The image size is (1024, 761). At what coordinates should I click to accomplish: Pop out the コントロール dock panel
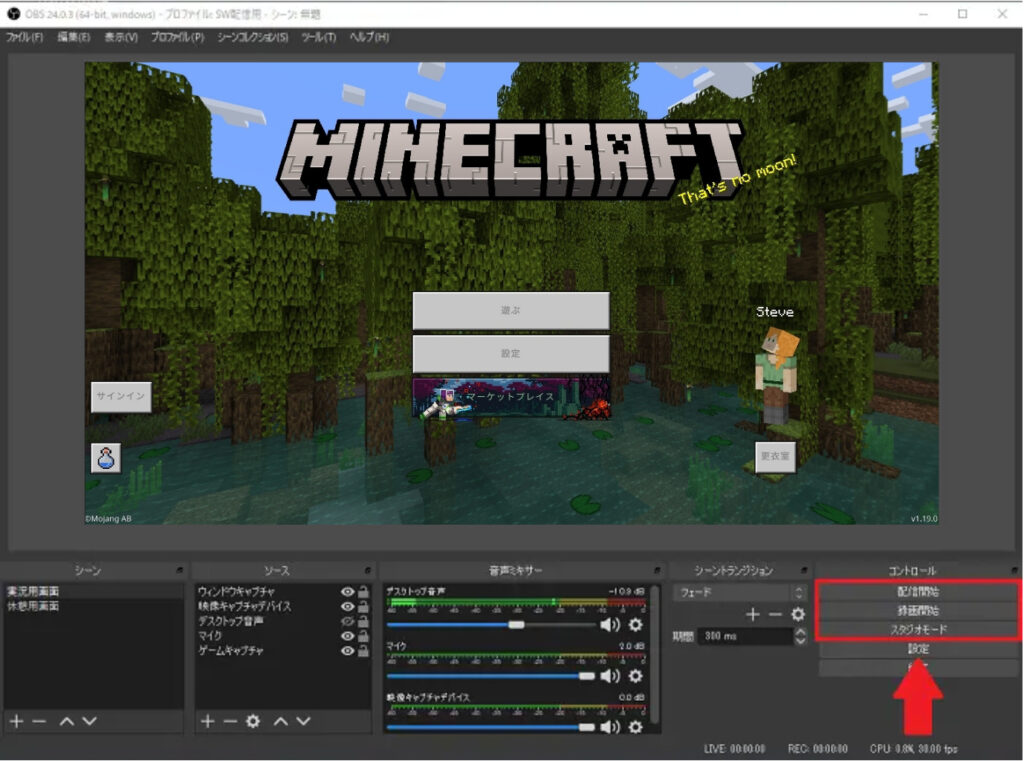[x=1014, y=570]
